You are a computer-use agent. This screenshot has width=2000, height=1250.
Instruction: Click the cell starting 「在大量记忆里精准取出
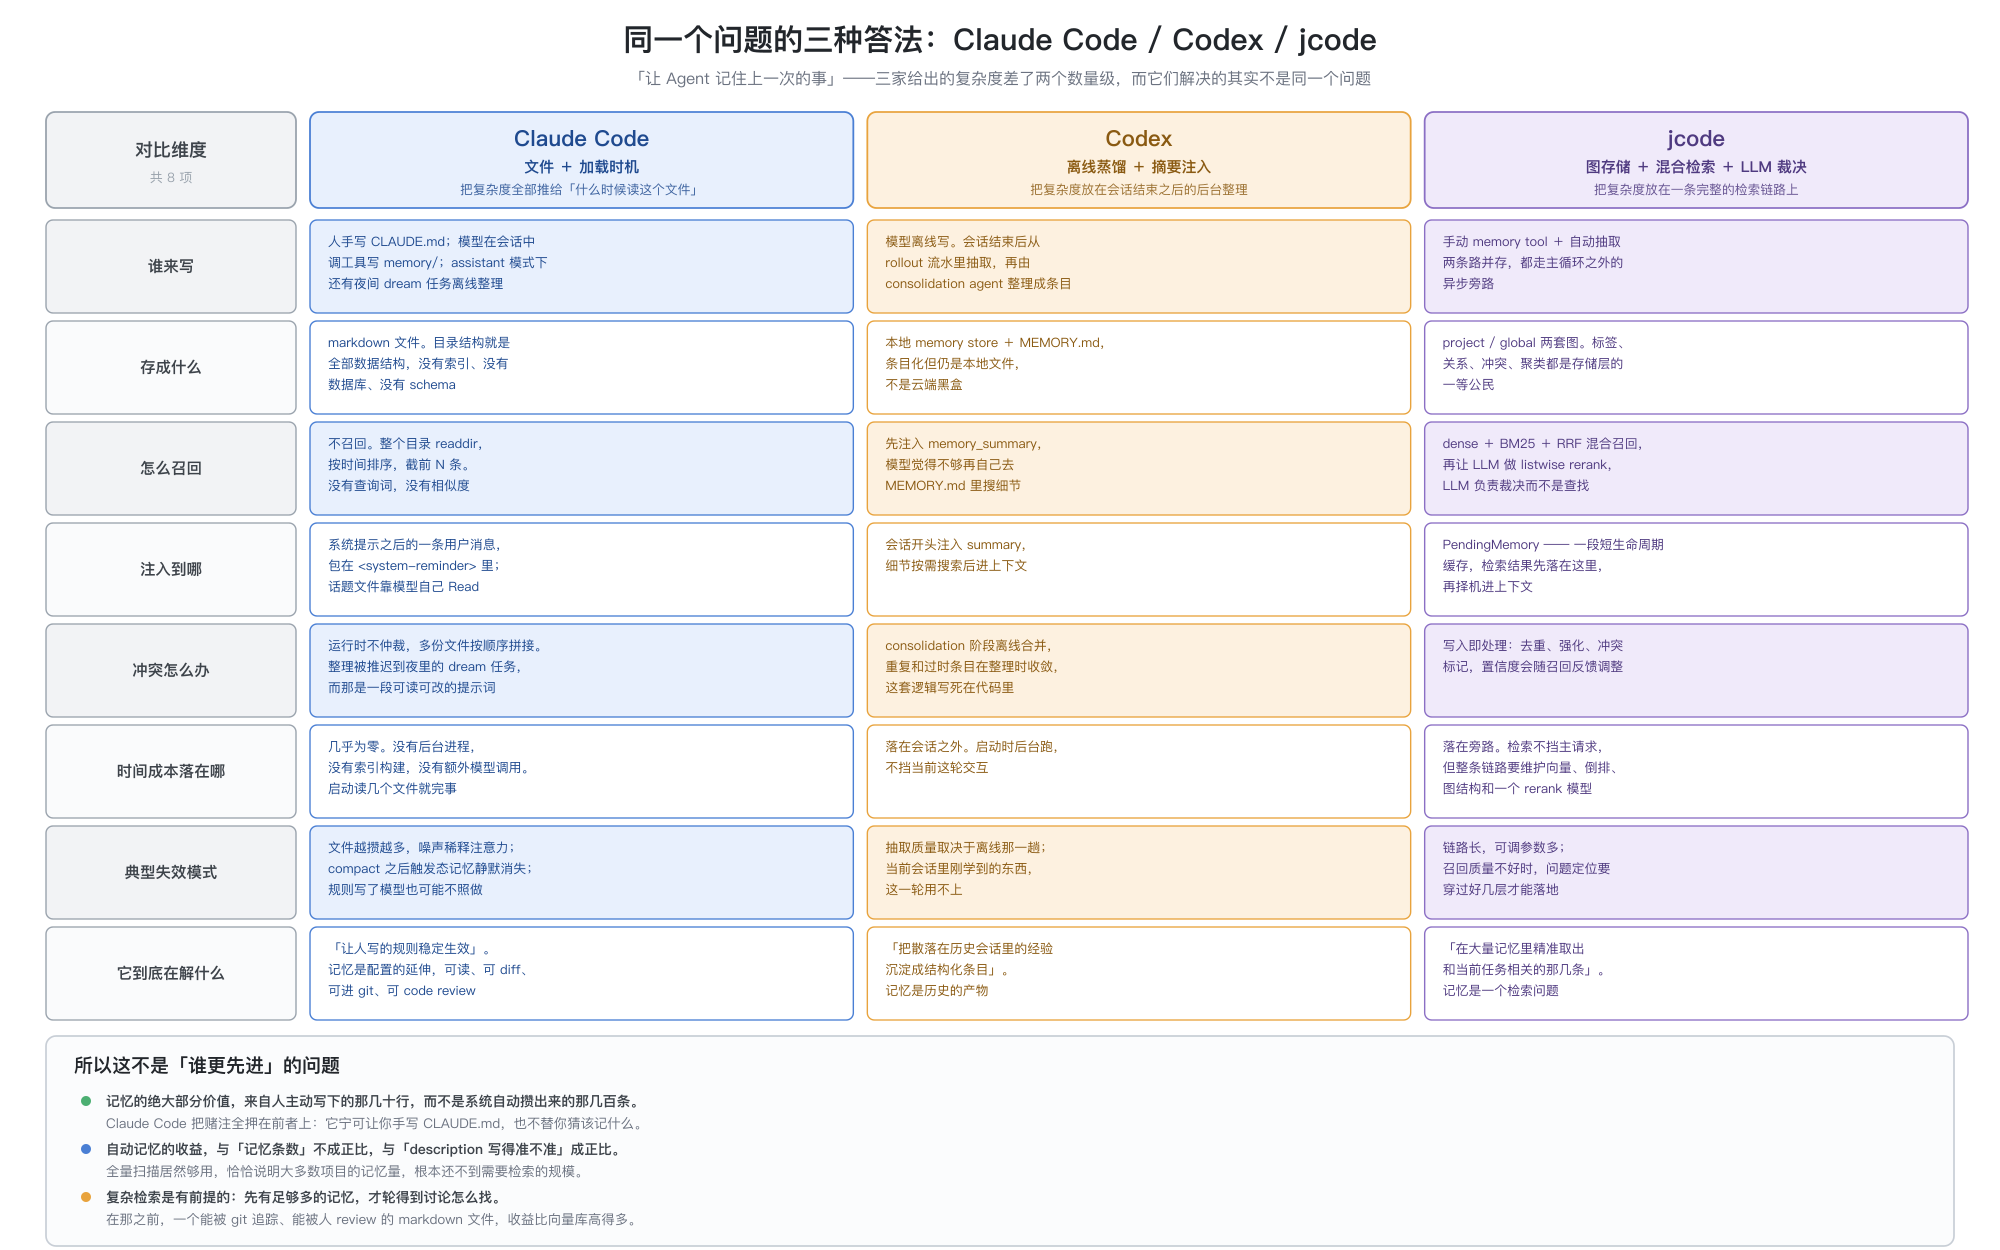(x=1696, y=973)
